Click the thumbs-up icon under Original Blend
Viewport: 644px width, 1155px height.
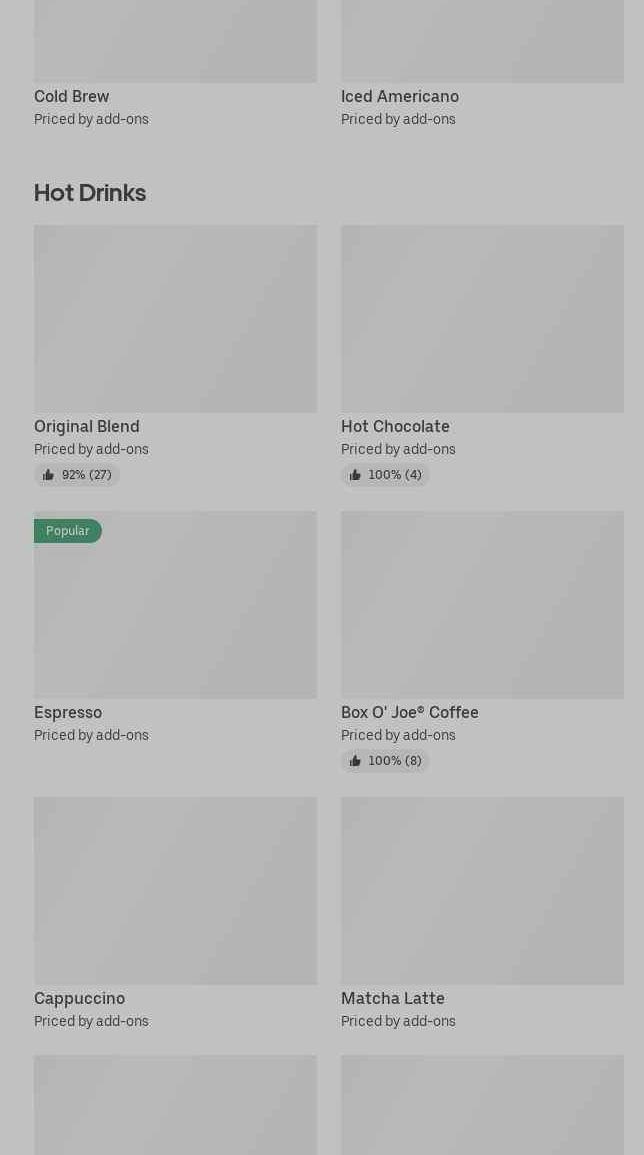(x=48, y=475)
